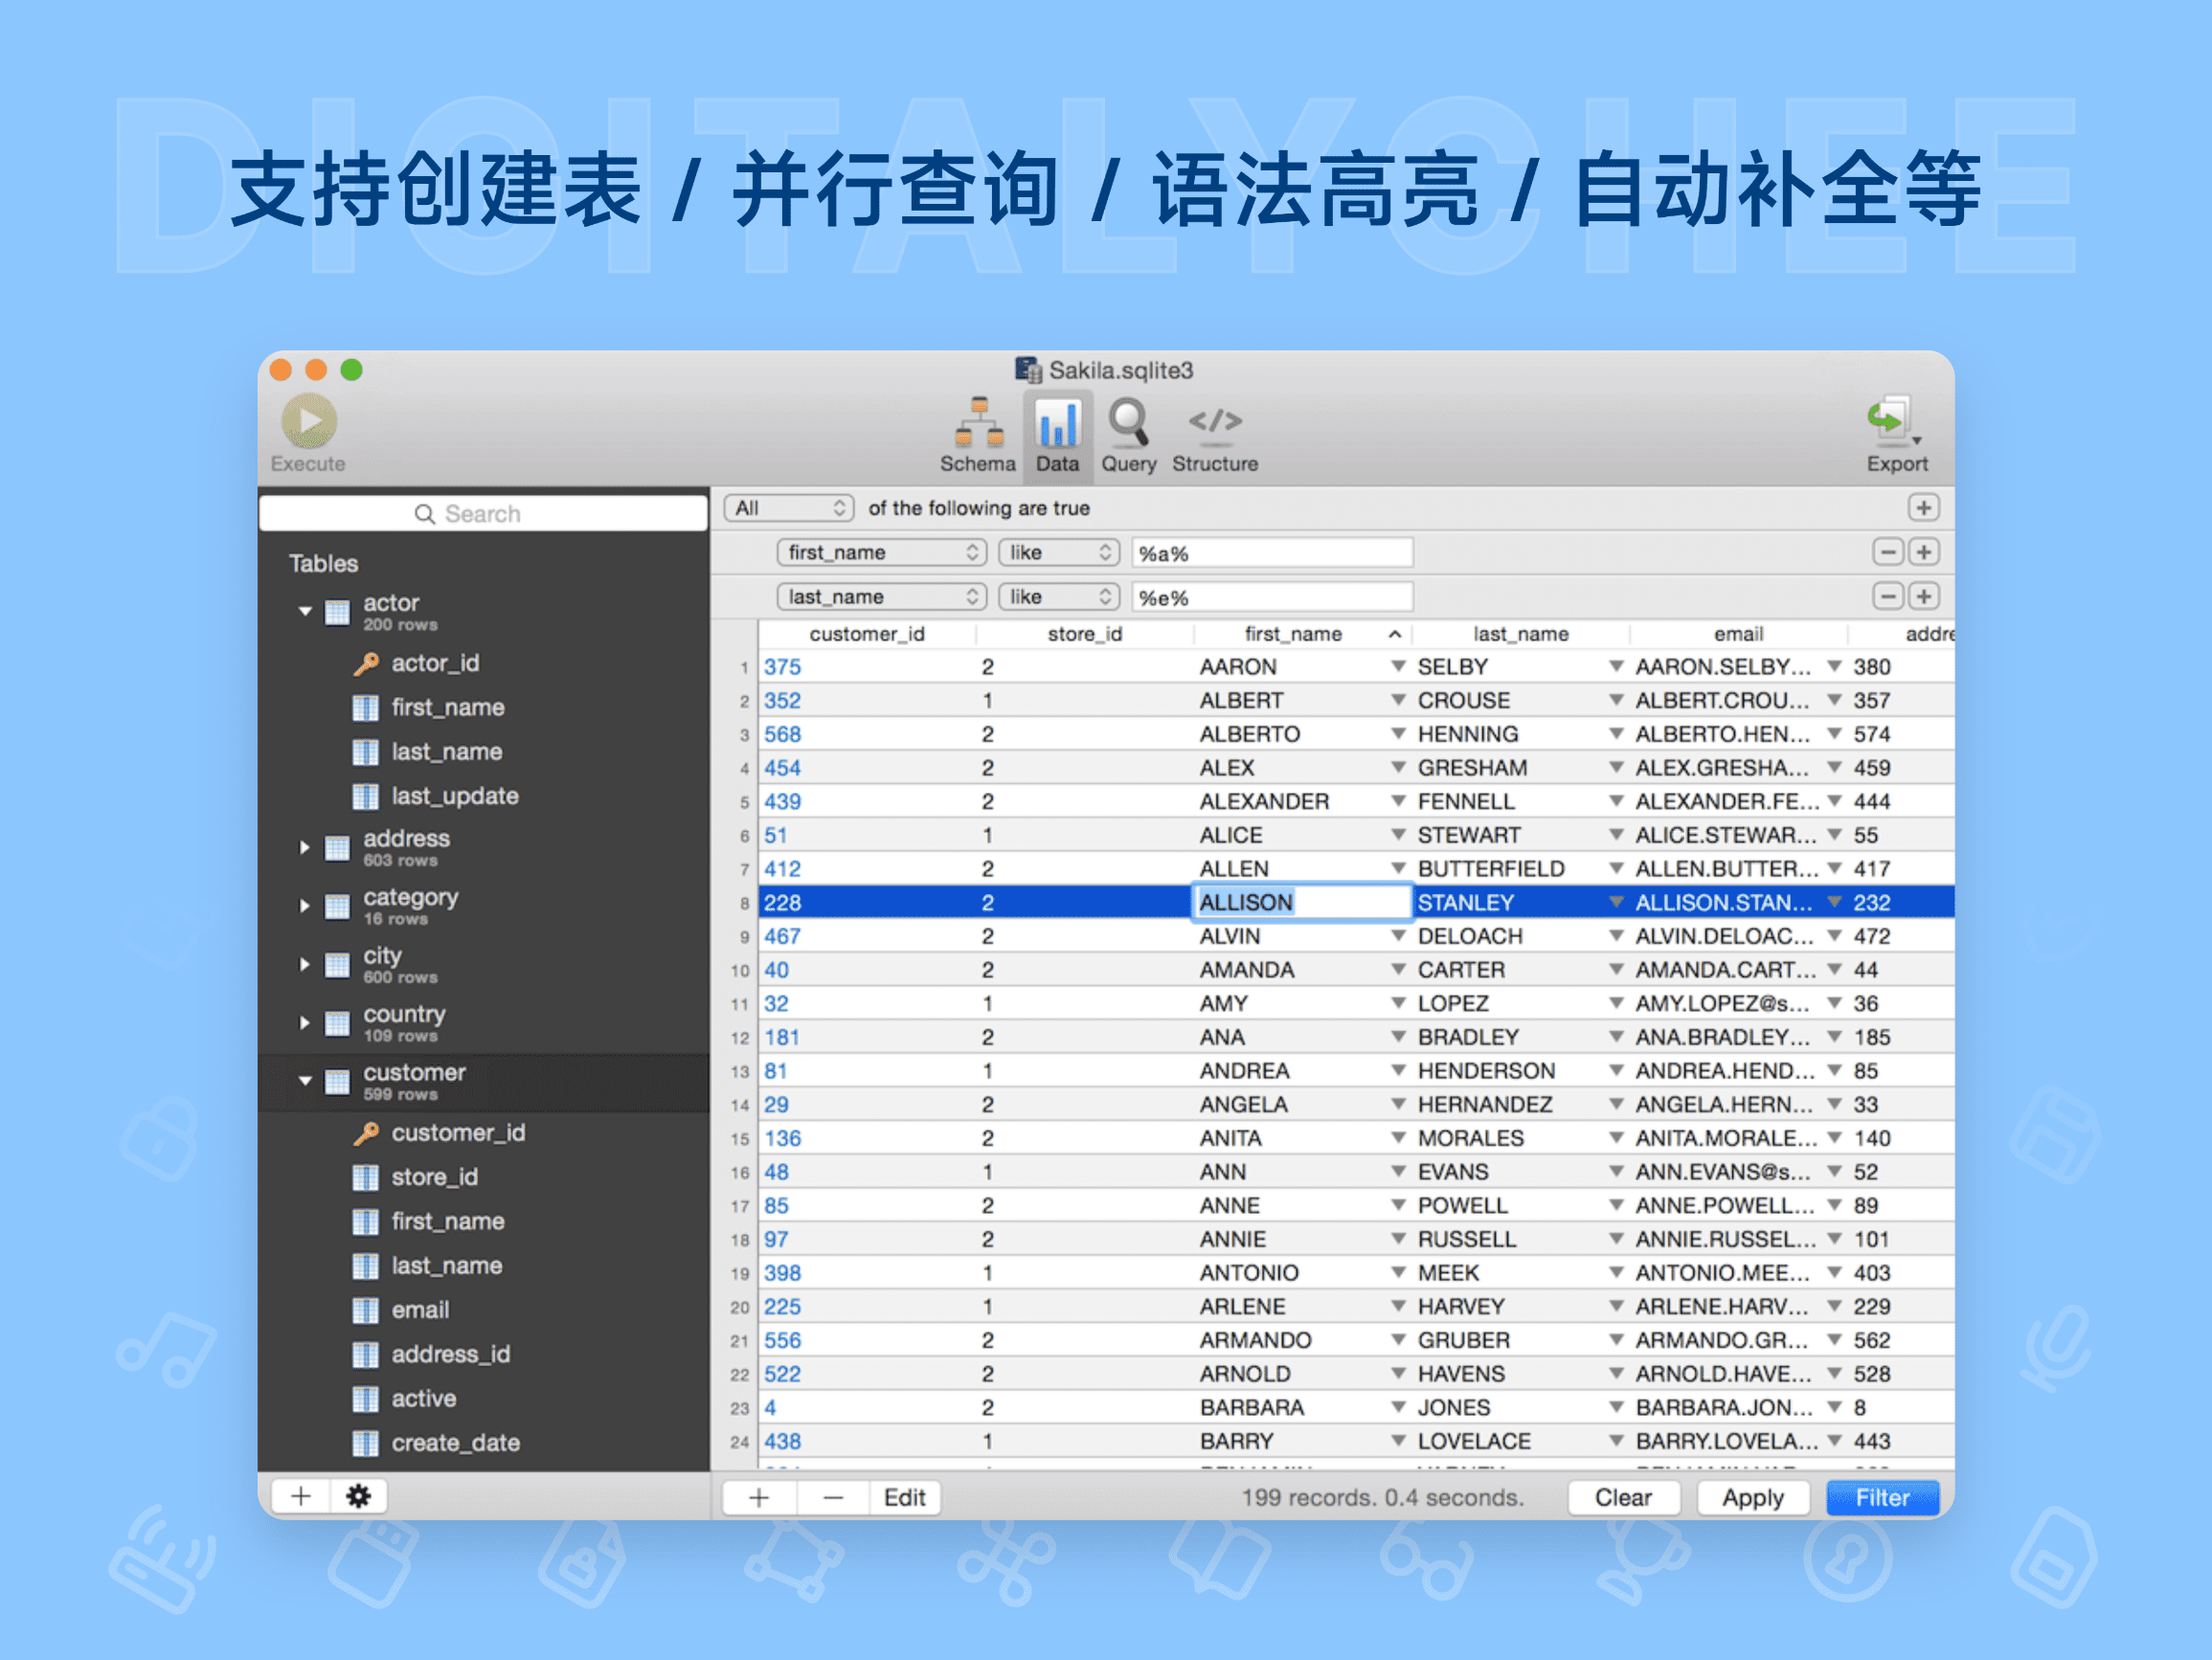This screenshot has width=2212, height=1660.
Task: Open the "All" match condition dropdown
Action: coord(788,508)
